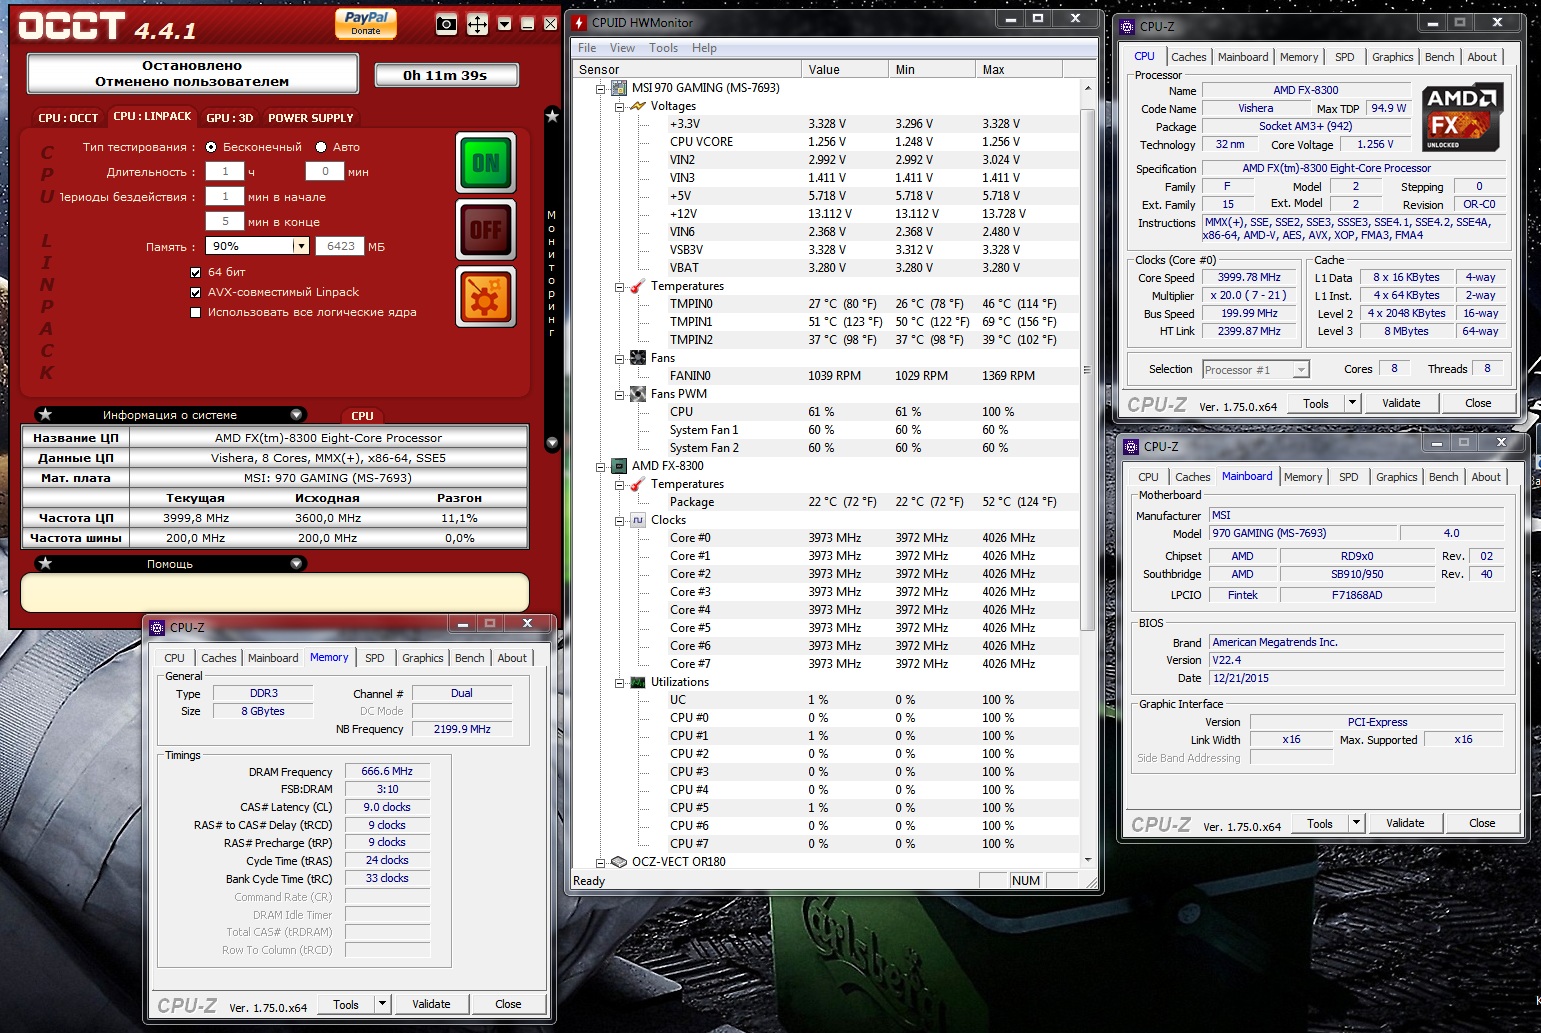Click the HWMonitor vertical scrollbar thumb

(1087, 370)
